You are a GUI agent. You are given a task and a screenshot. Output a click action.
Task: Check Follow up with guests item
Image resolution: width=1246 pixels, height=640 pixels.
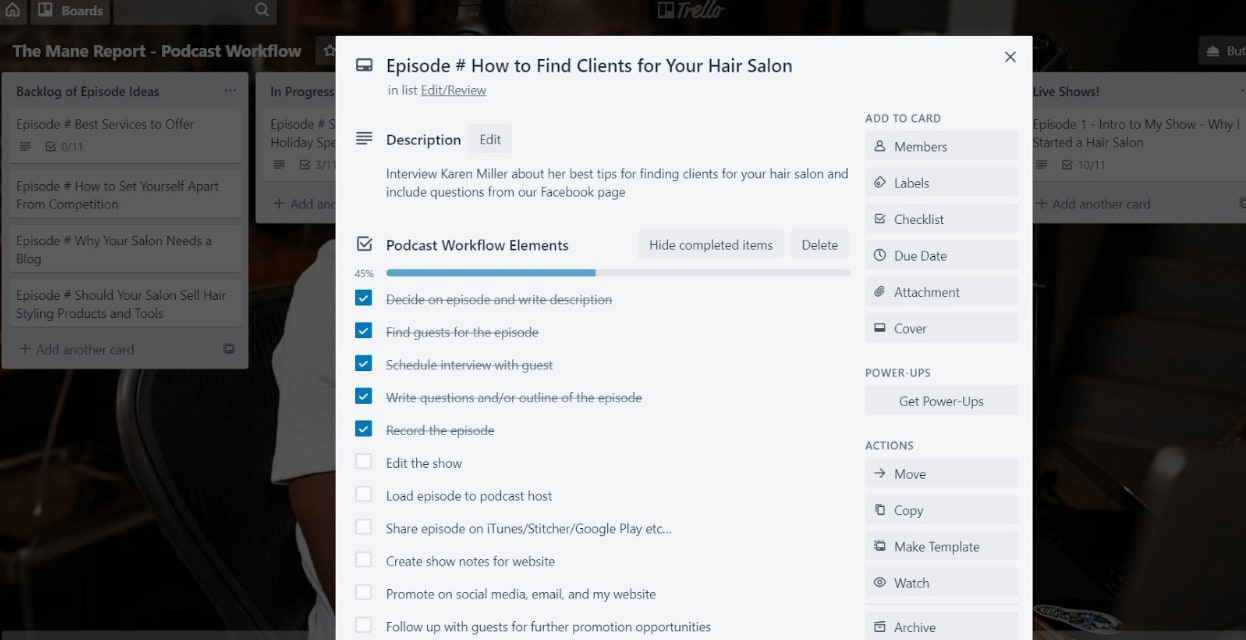click(364, 626)
